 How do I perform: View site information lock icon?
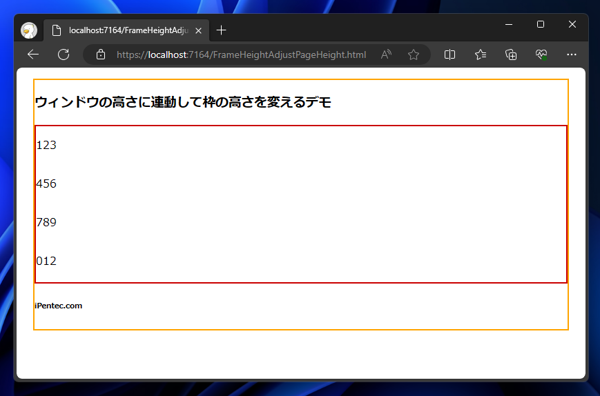pos(101,55)
